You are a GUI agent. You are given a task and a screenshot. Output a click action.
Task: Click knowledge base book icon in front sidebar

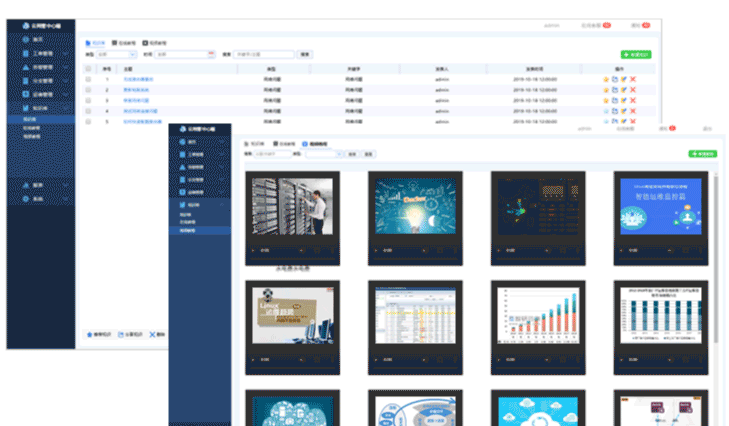pos(182,205)
